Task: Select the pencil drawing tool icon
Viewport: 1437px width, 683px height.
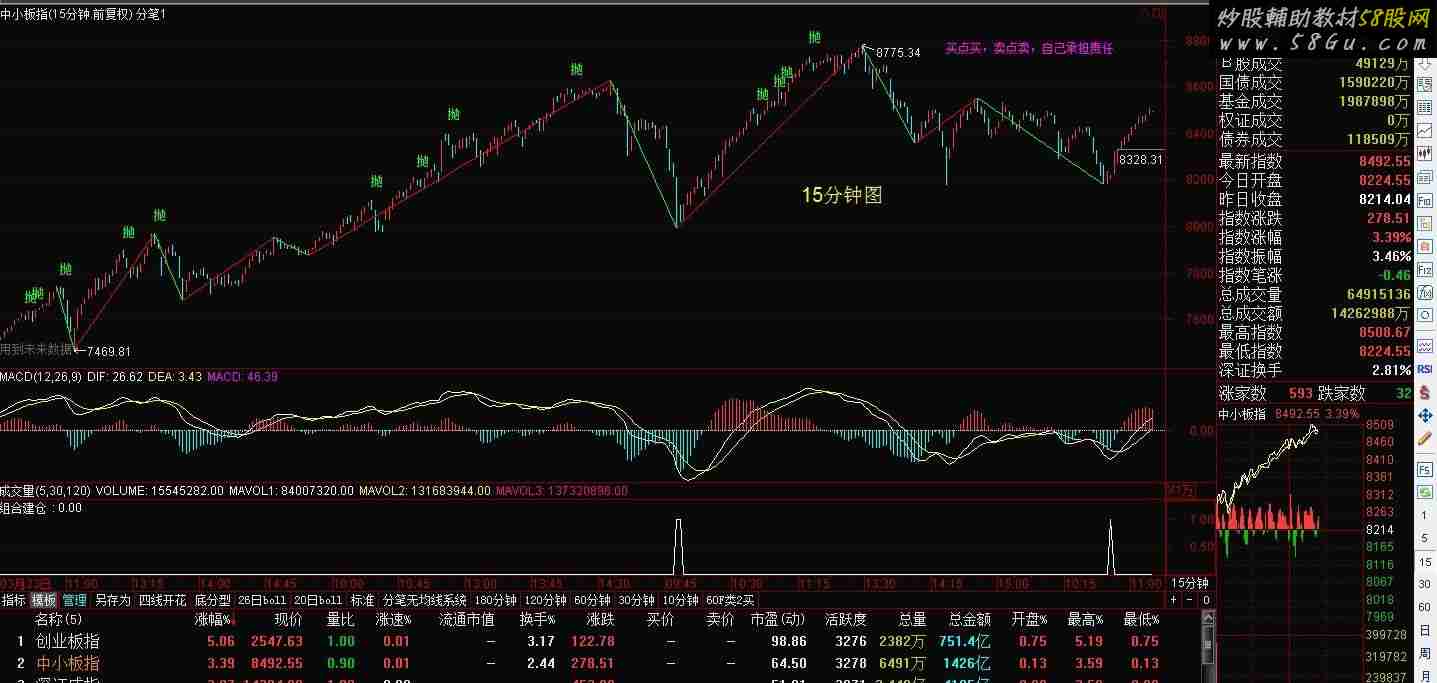Action: pos(1425,439)
